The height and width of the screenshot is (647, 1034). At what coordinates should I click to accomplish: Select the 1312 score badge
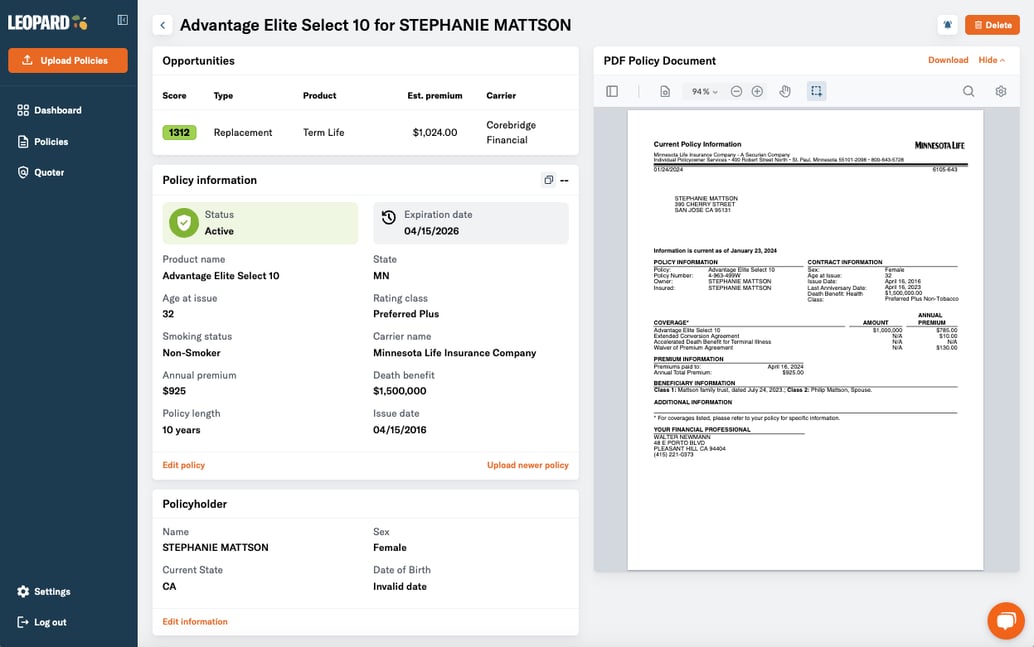click(x=180, y=132)
